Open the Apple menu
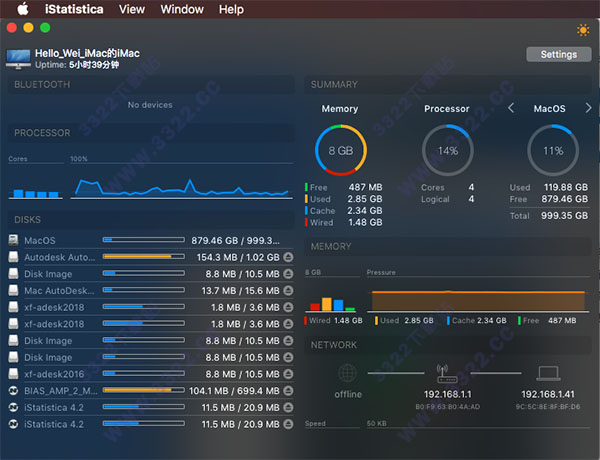Viewport: 600px width, 460px height. pos(23,9)
